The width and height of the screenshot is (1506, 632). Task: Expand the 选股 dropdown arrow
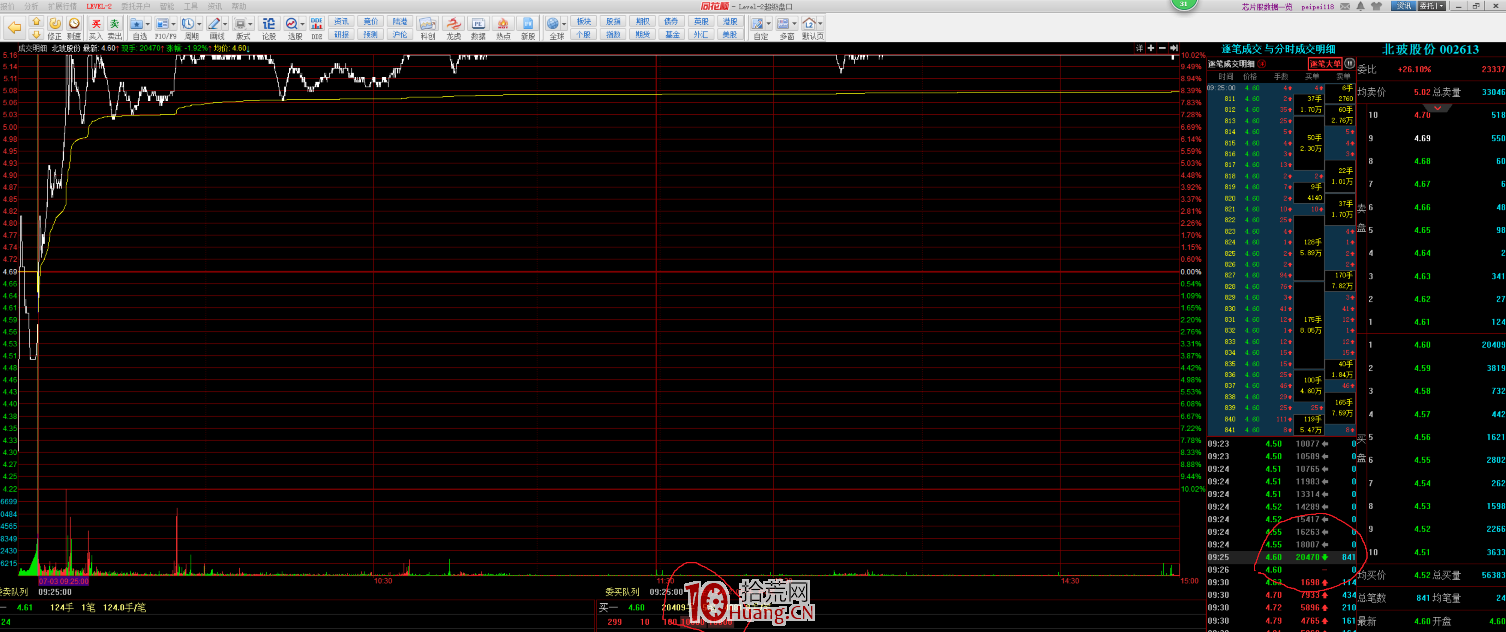coord(302,24)
